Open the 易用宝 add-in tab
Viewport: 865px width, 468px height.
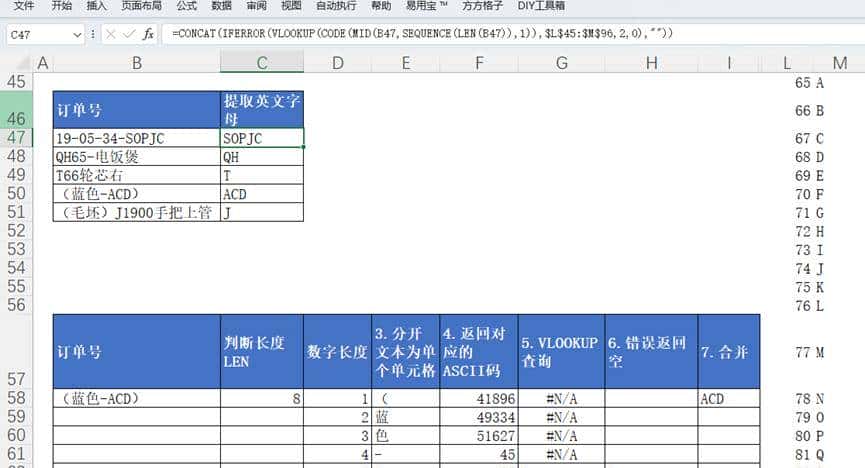(x=426, y=6)
